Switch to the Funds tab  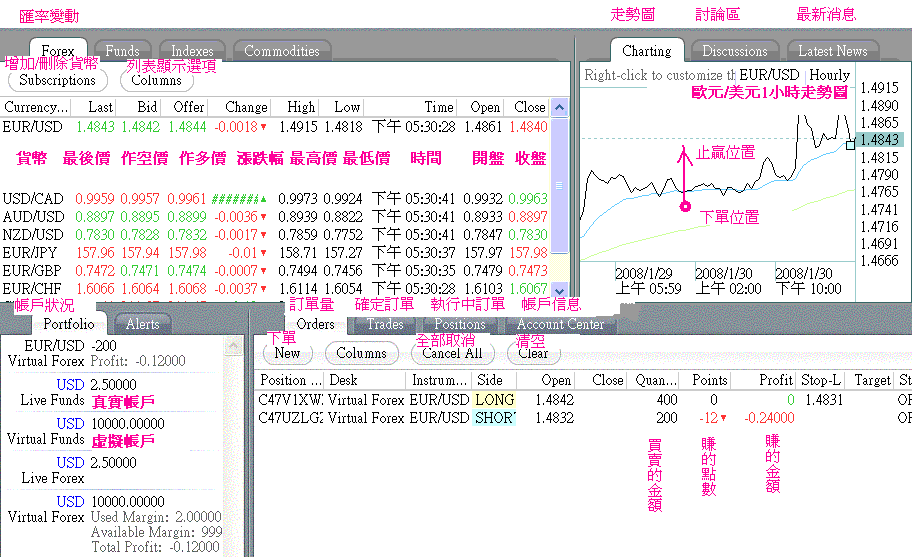point(122,51)
